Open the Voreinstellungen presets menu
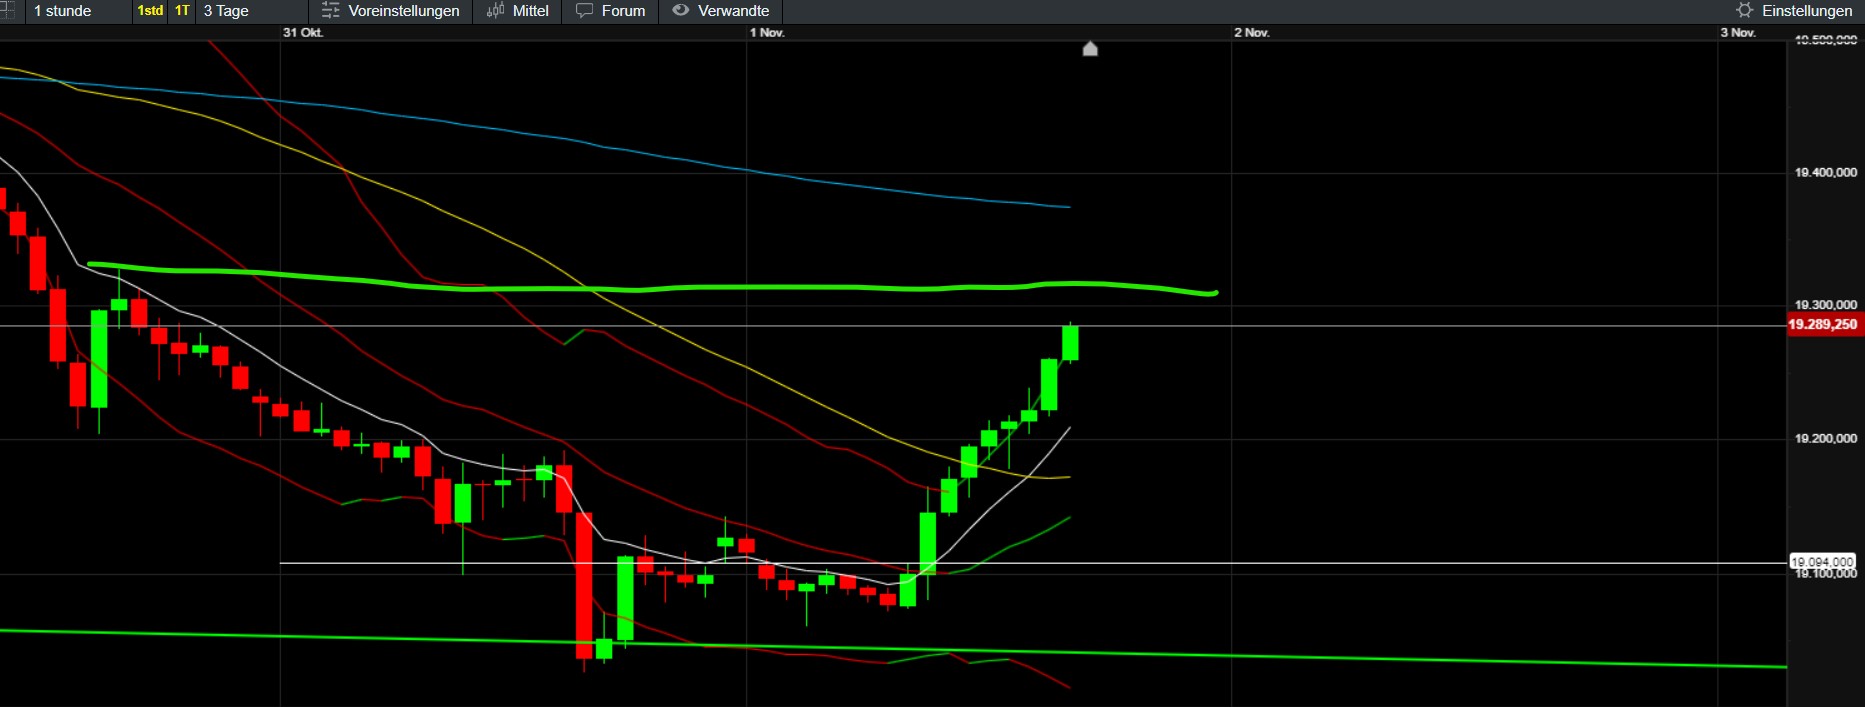This screenshot has height=707, width=1865. (391, 11)
